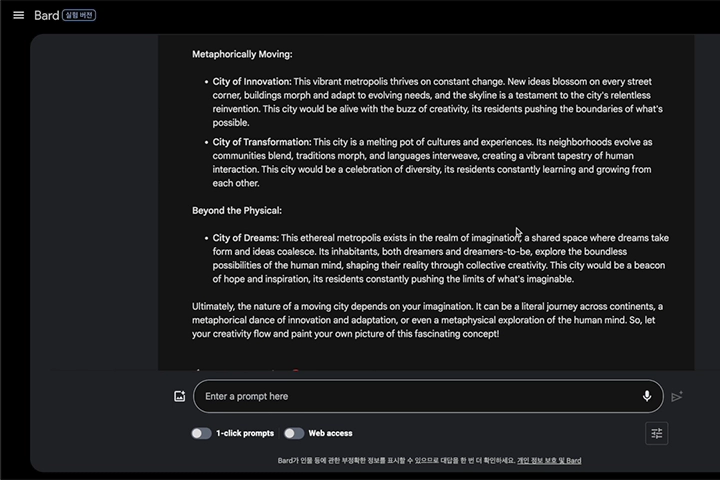Click the closing 'Ultimately, the nature' paragraph

coord(427,320)
